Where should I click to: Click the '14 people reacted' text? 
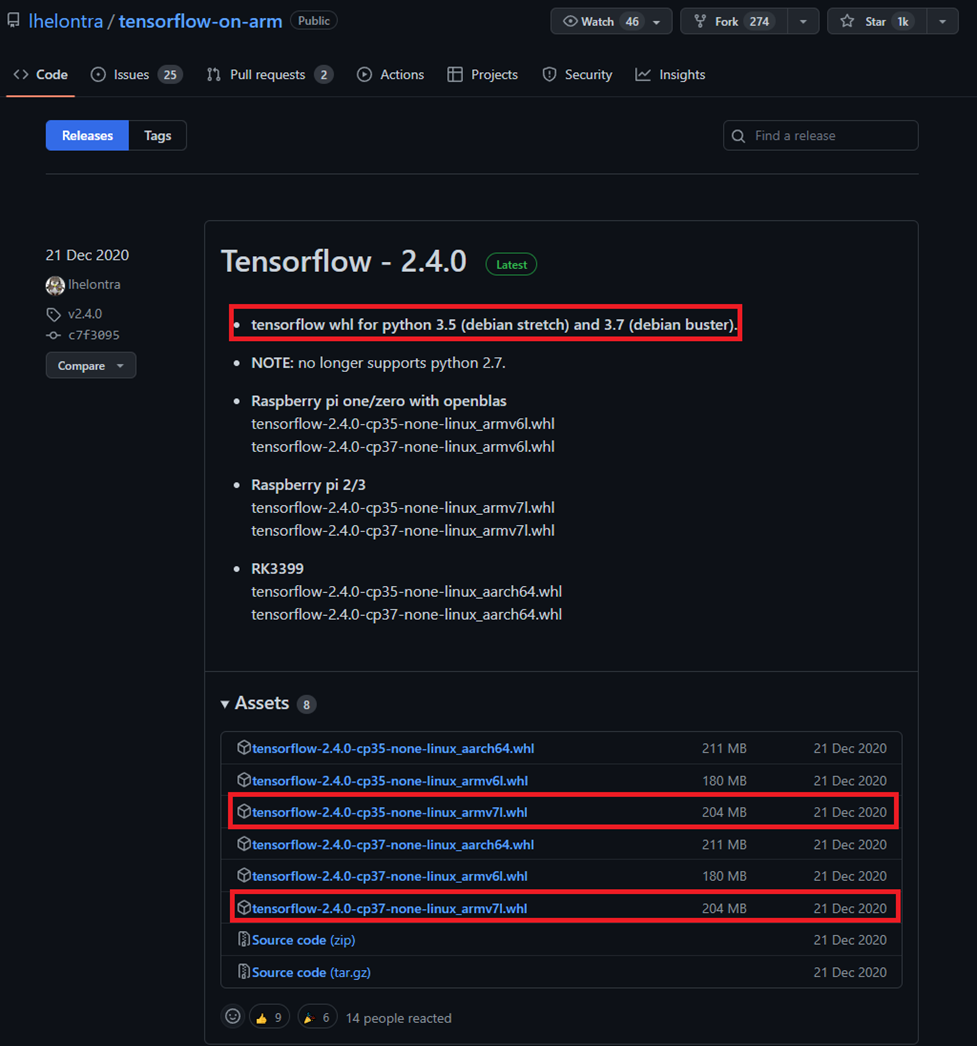tap(398, 1018)
